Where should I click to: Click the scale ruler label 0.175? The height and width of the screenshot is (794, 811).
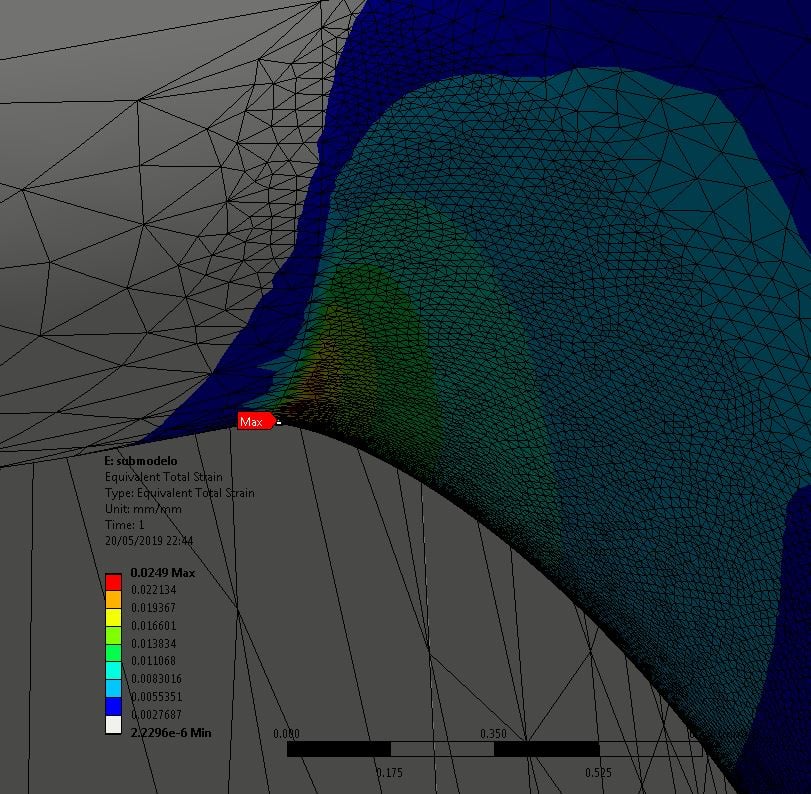click(389, 773)
